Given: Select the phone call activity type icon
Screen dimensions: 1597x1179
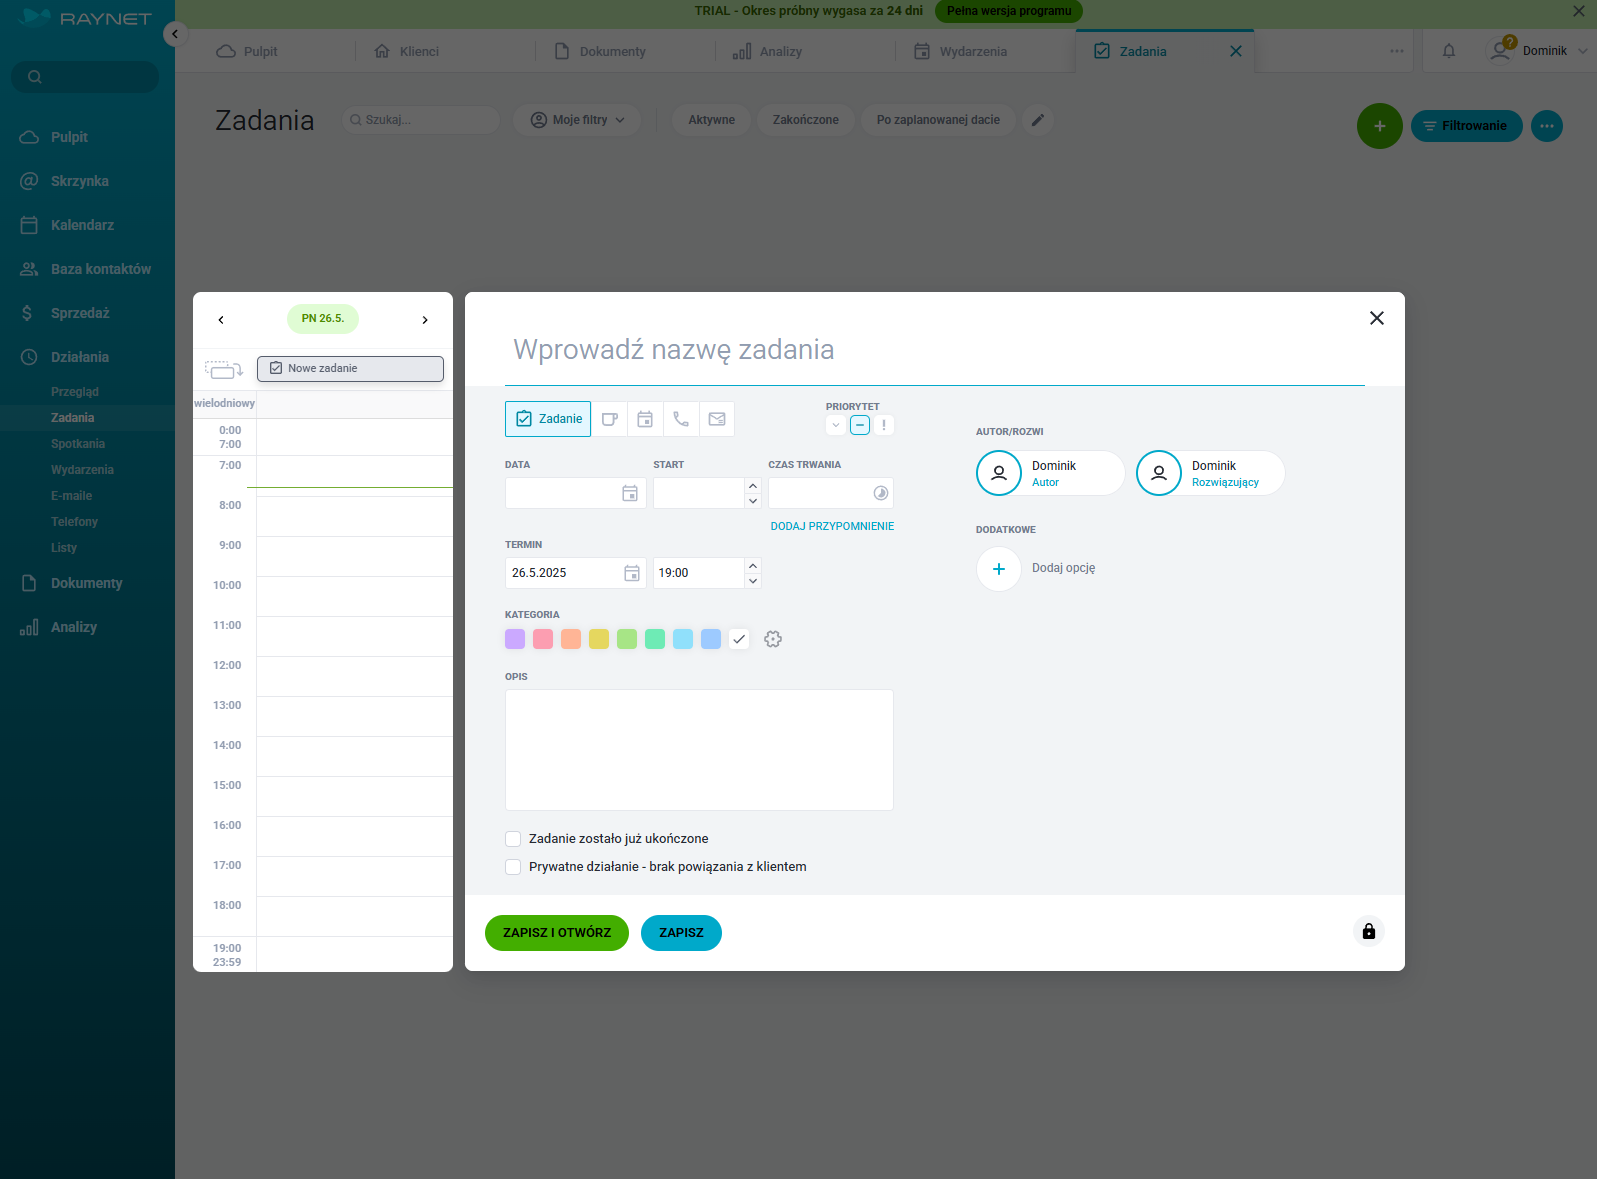Looking at the screenshot, I should (681, 419).
